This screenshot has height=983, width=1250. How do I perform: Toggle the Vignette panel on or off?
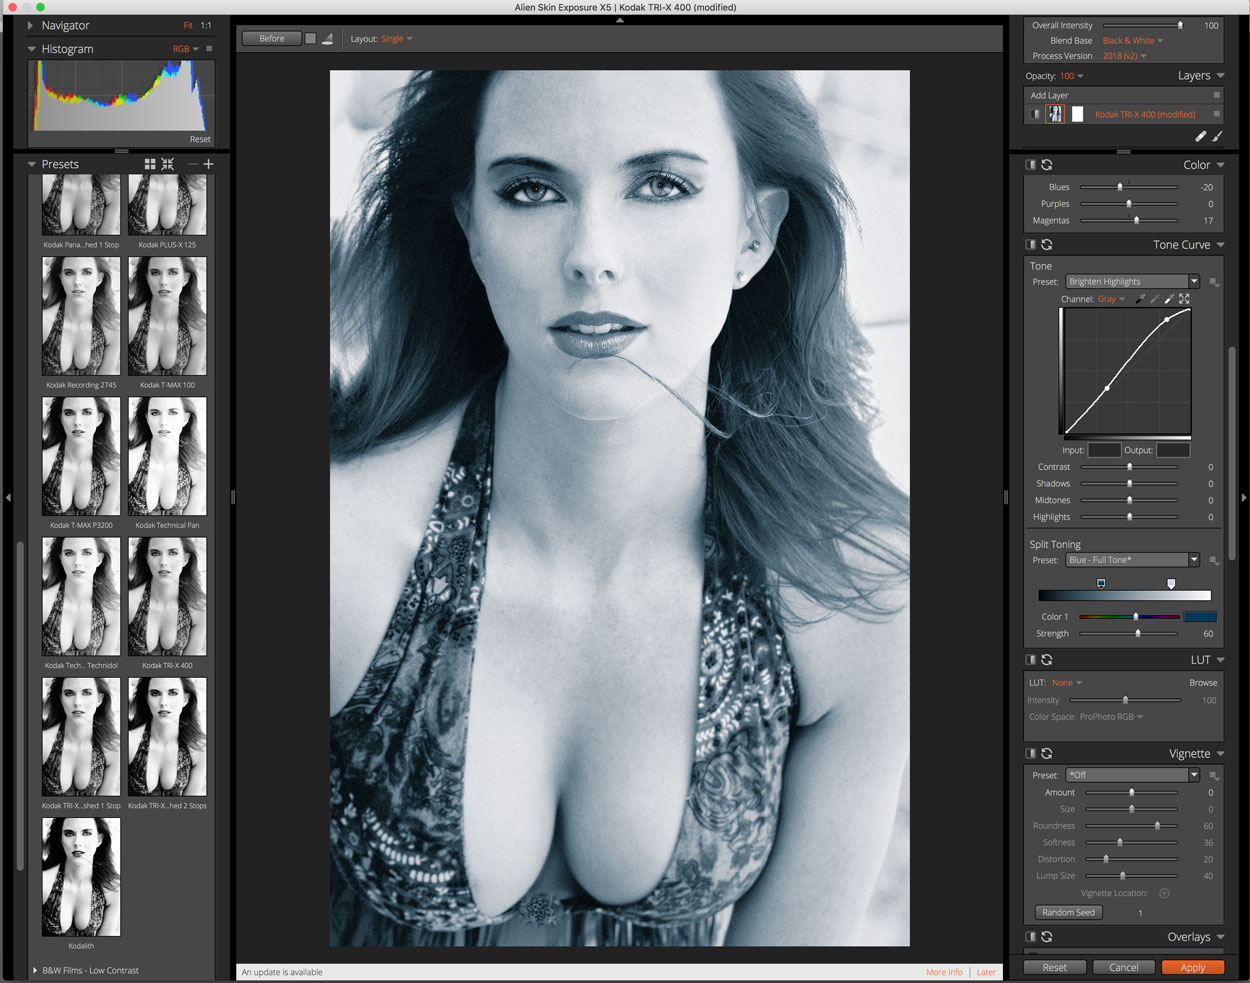(x=1031, y=754)
